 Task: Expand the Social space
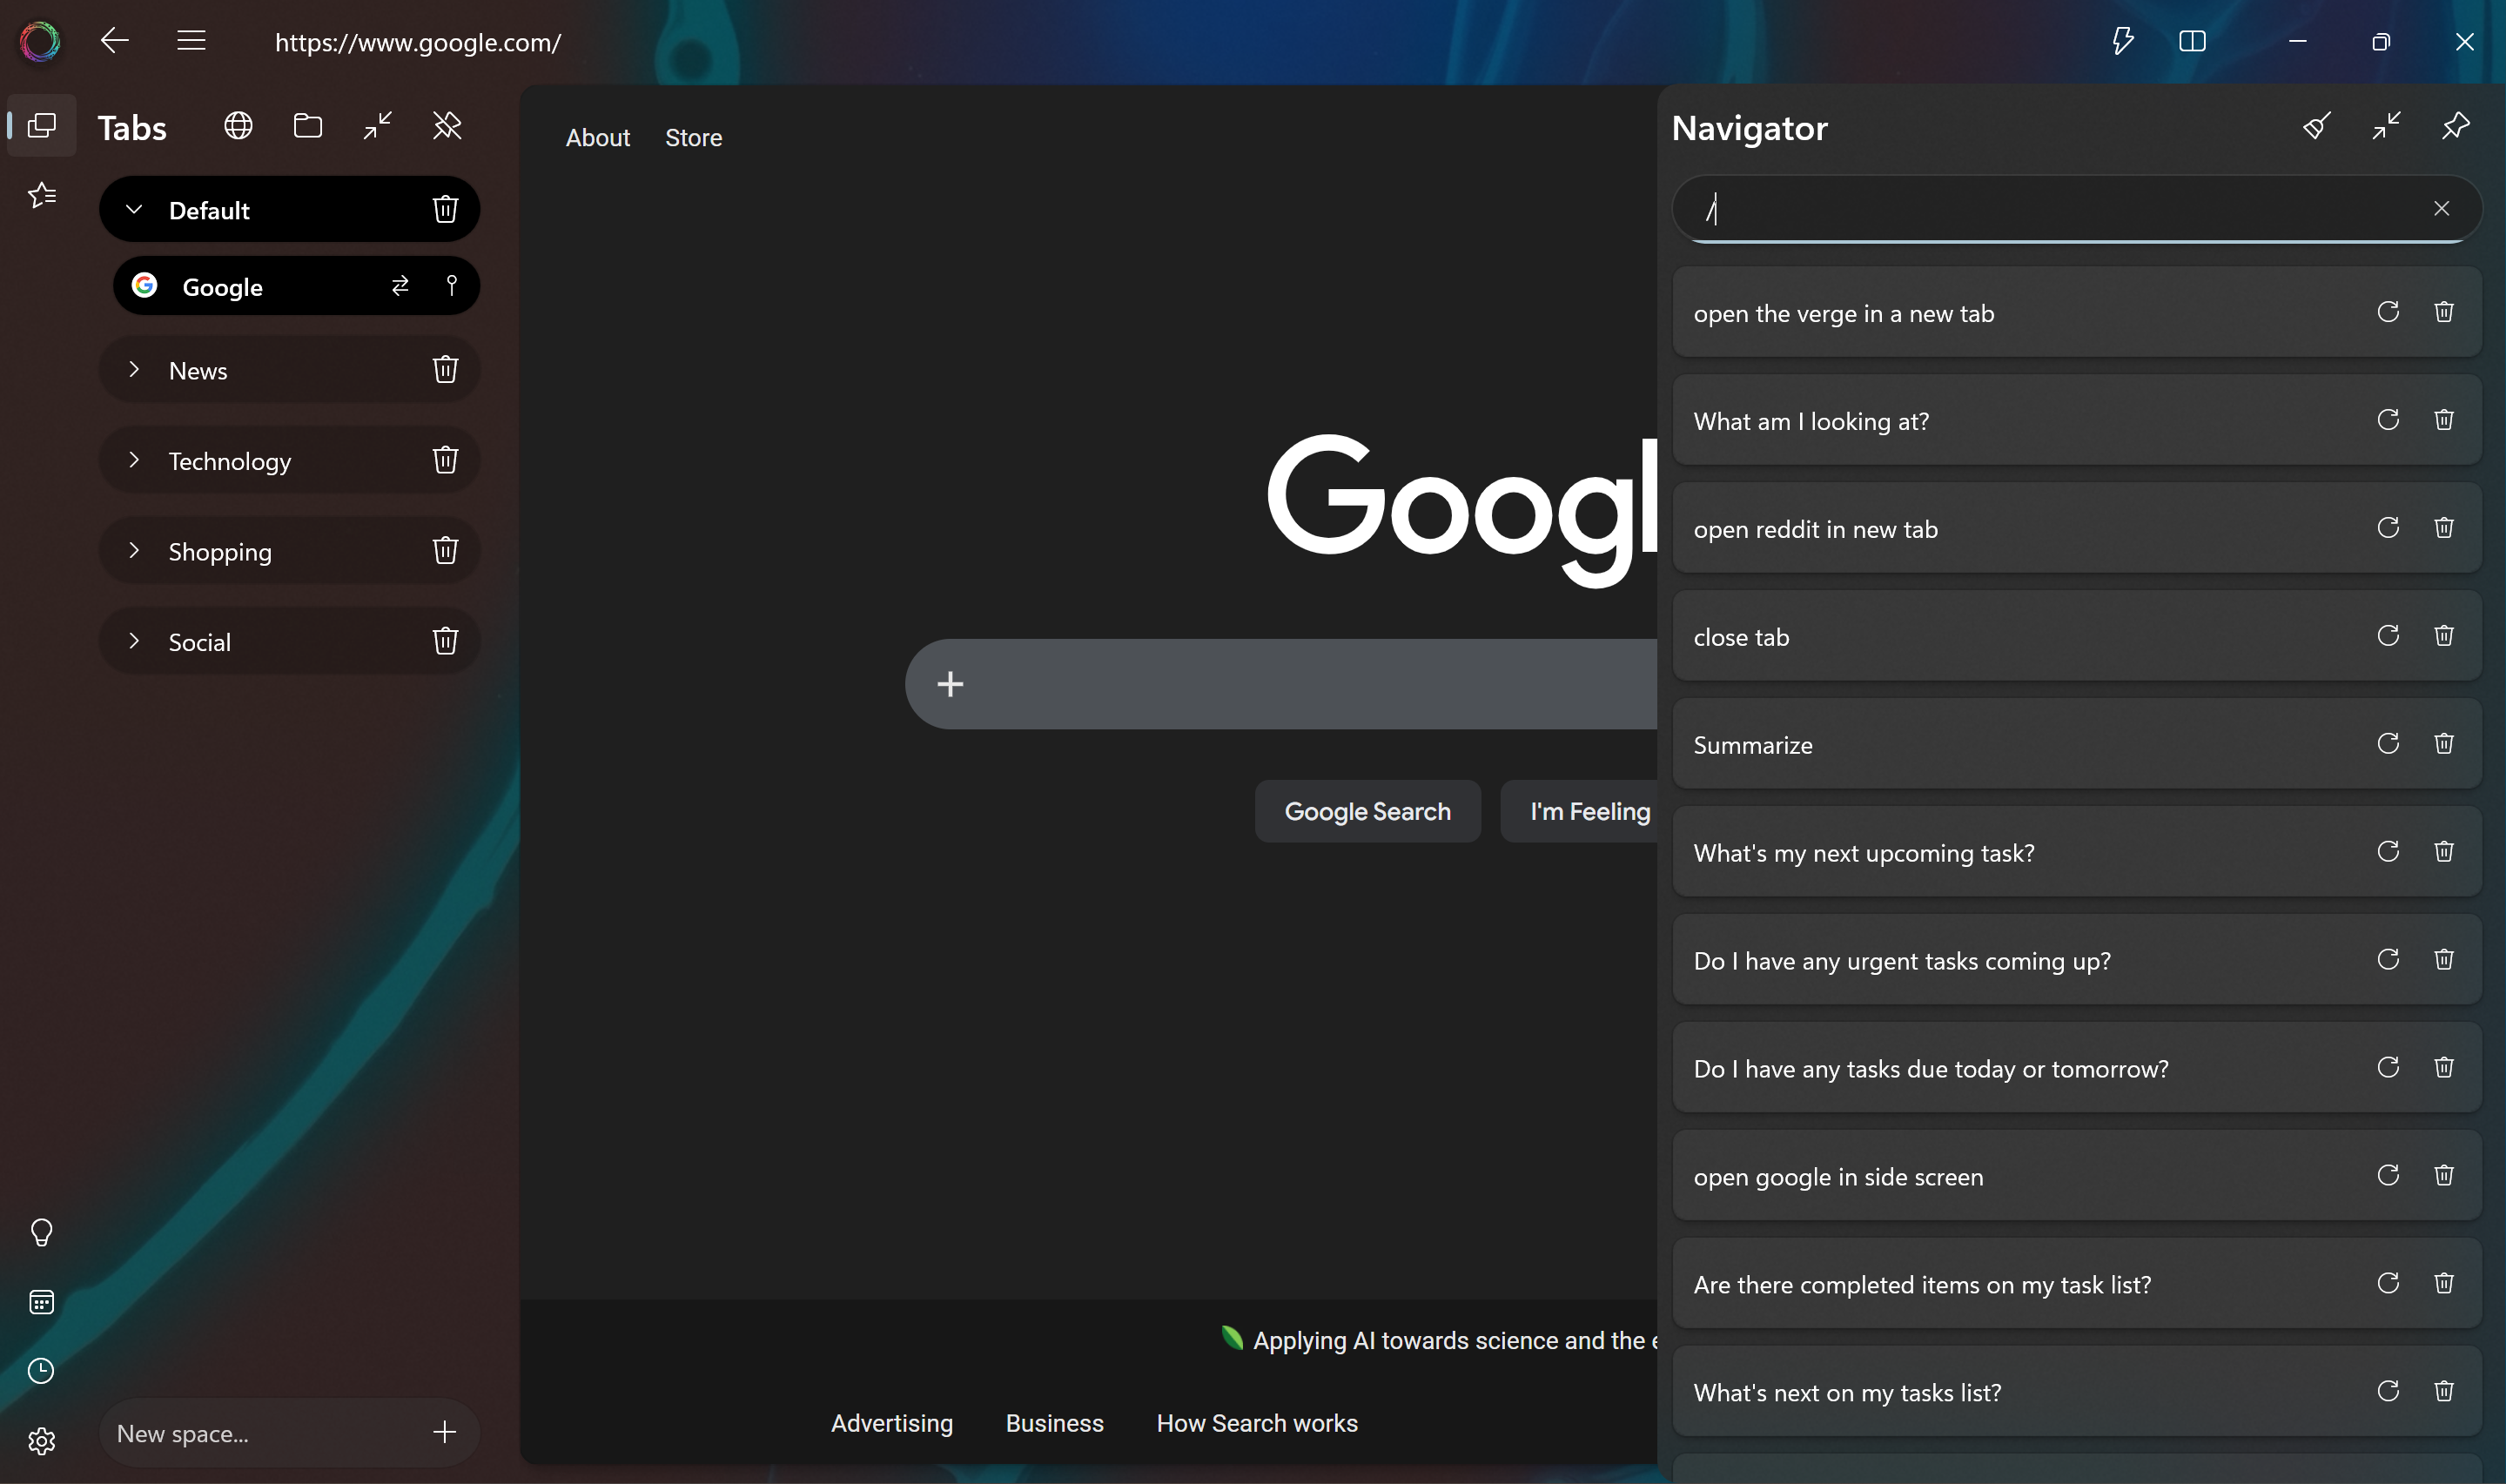134,641
